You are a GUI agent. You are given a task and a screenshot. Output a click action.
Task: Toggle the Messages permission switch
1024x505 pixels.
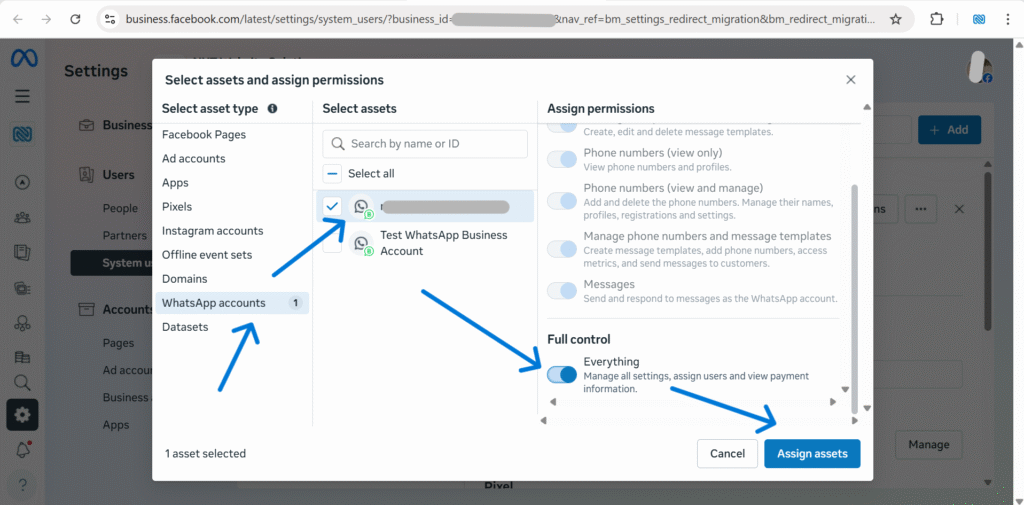point(562,291)
